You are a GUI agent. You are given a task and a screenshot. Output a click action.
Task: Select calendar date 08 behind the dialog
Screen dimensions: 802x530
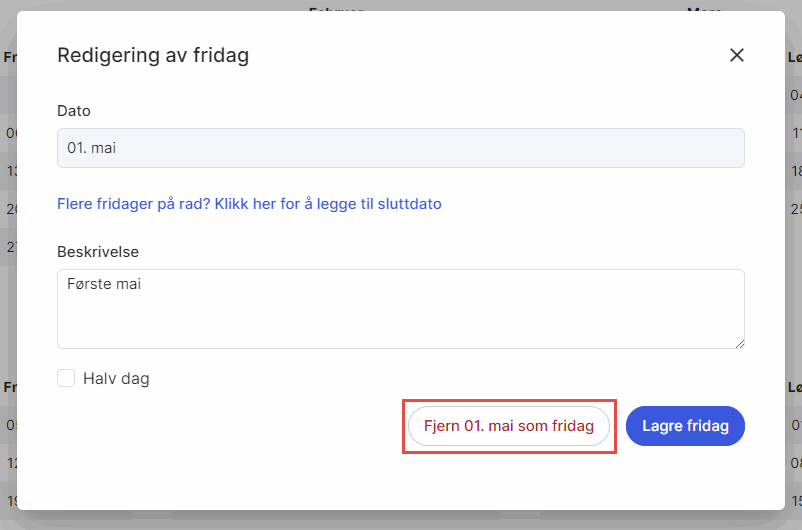pos(795,463)
